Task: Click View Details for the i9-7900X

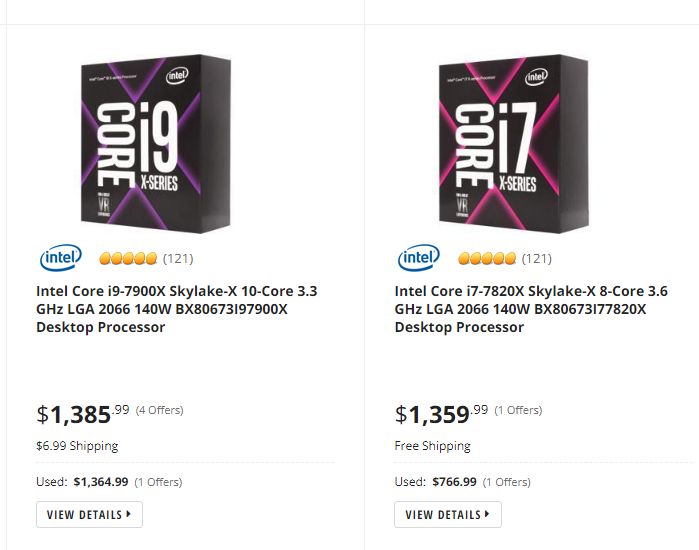Action: [89, 515]
